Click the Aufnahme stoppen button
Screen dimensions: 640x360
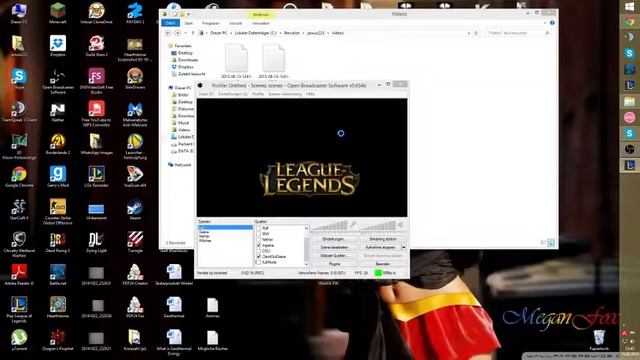[380, 247]
